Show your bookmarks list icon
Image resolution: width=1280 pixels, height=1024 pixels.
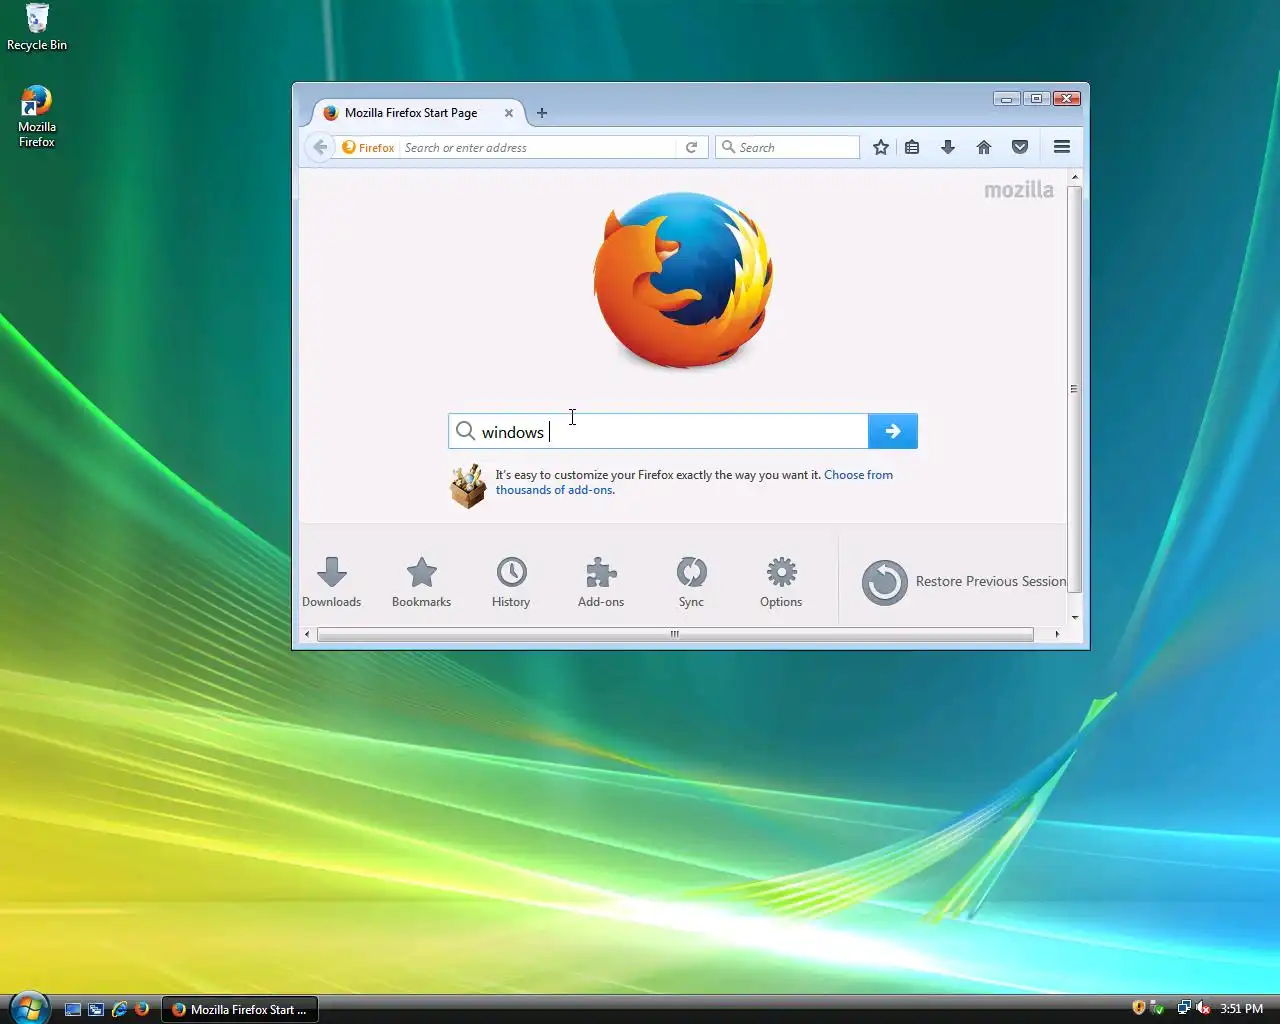pos(912,147)
